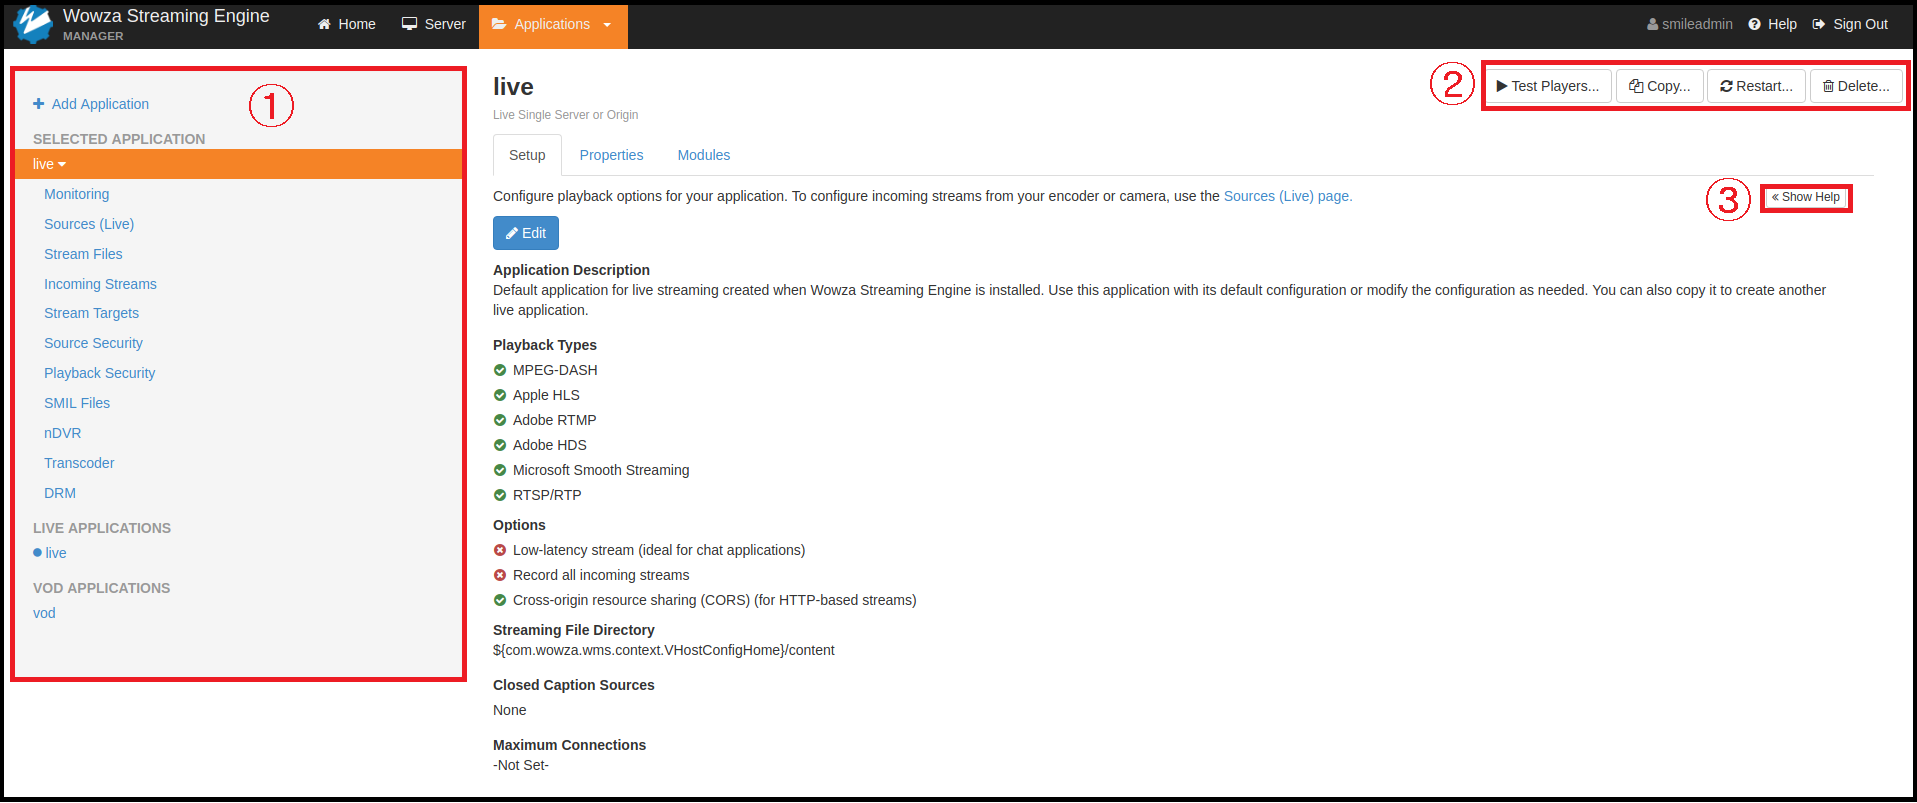Show the Help panel
The width and height of the screenshot is (1917, 803).
click(1805, 197)
